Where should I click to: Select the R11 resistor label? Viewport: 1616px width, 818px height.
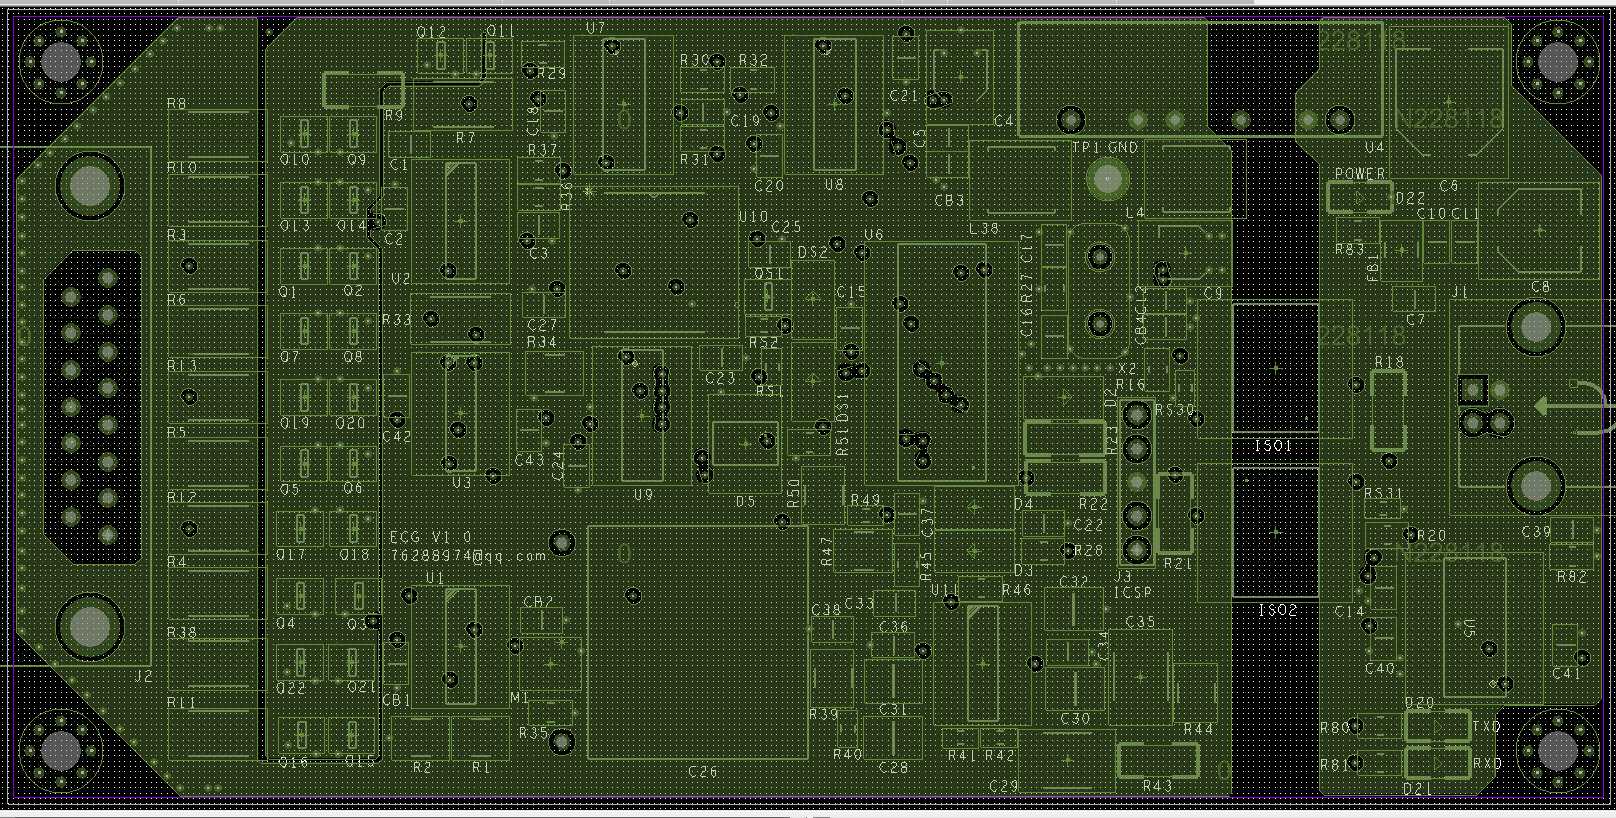point(182,704)
